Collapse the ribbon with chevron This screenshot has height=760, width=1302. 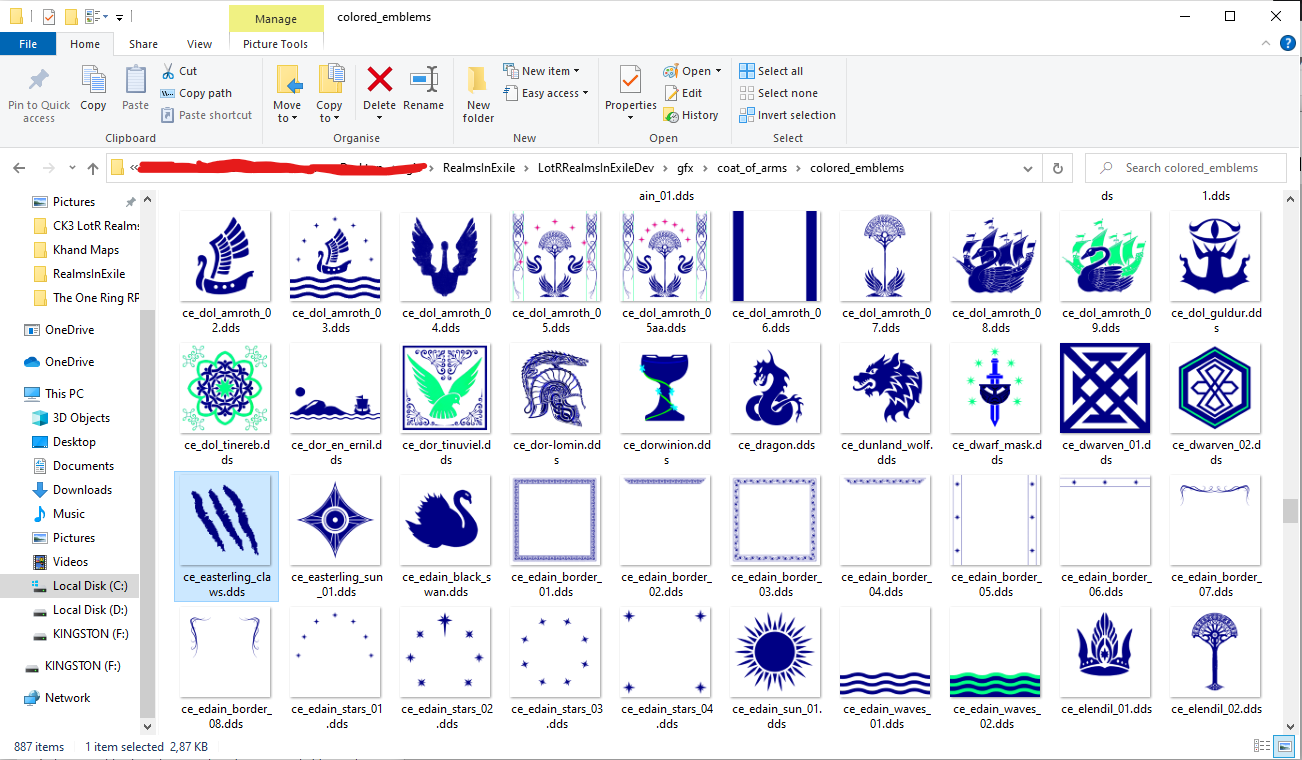pyautogui.click(x=1267, y=44)
